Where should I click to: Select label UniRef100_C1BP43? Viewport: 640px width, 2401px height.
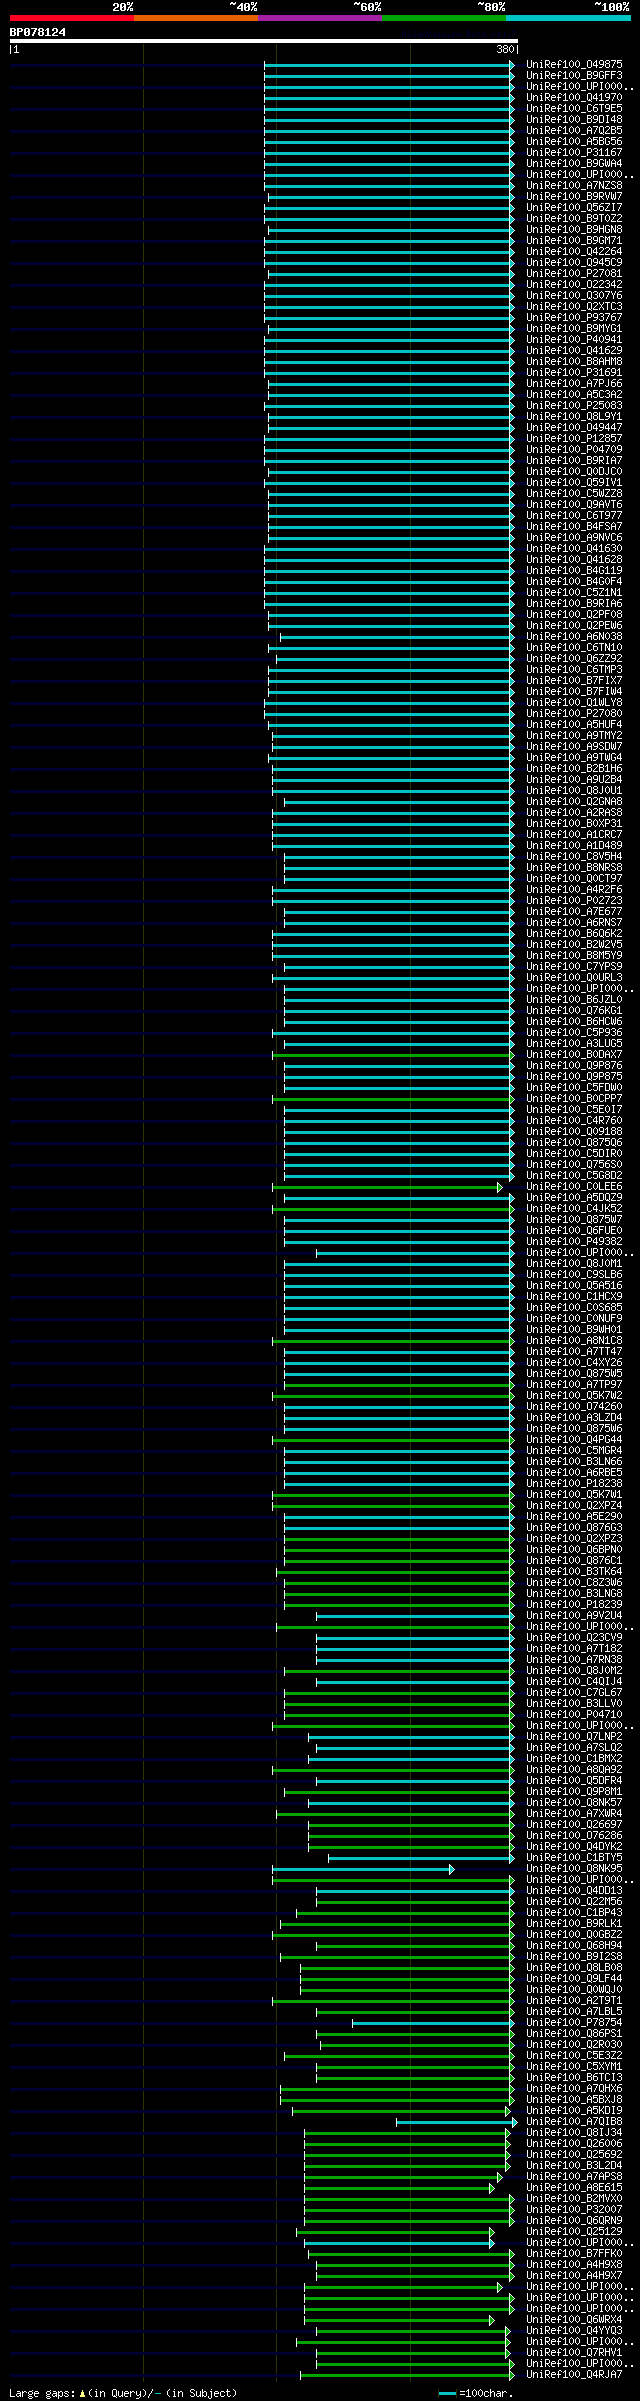[x=574, y=1912]
